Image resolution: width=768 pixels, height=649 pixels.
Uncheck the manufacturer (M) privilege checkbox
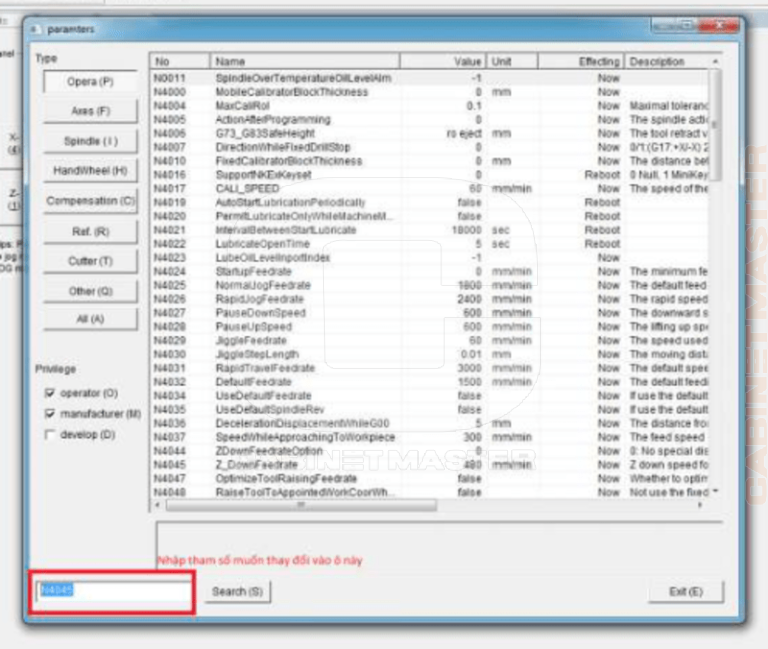(51, 414)
